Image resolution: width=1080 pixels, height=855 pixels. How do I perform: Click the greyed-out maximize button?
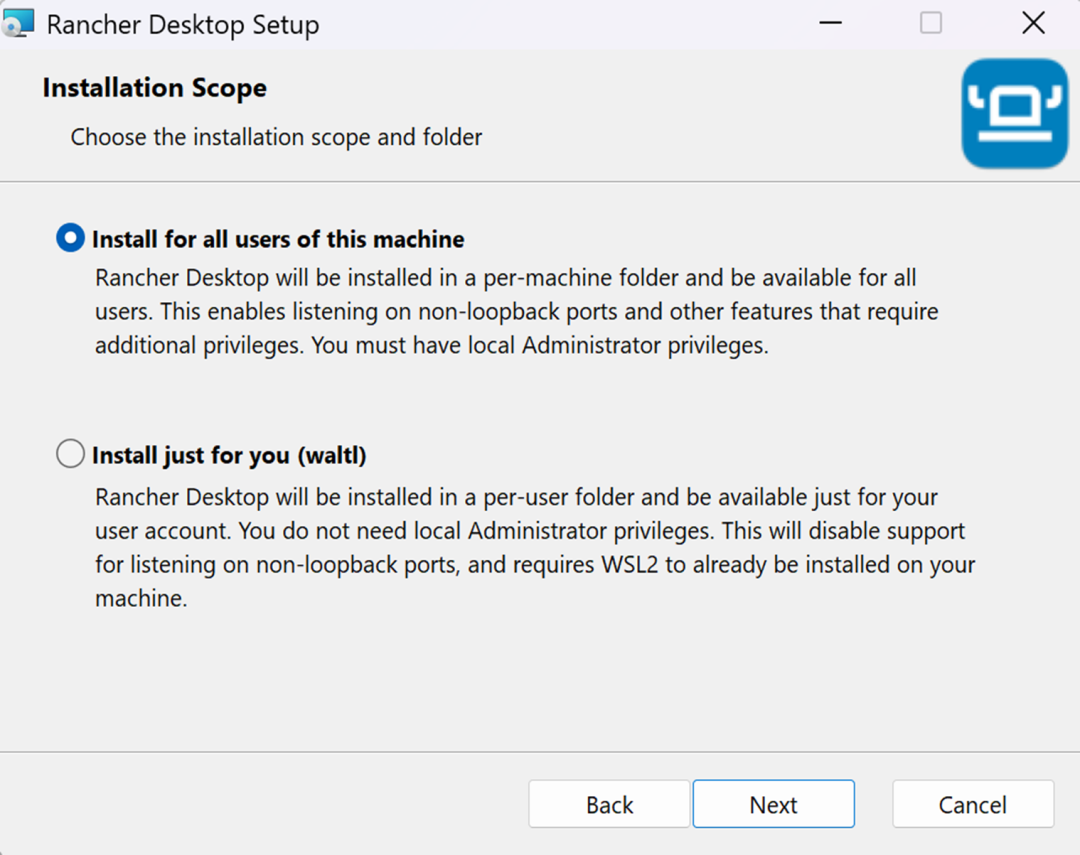tap(931, 24)
